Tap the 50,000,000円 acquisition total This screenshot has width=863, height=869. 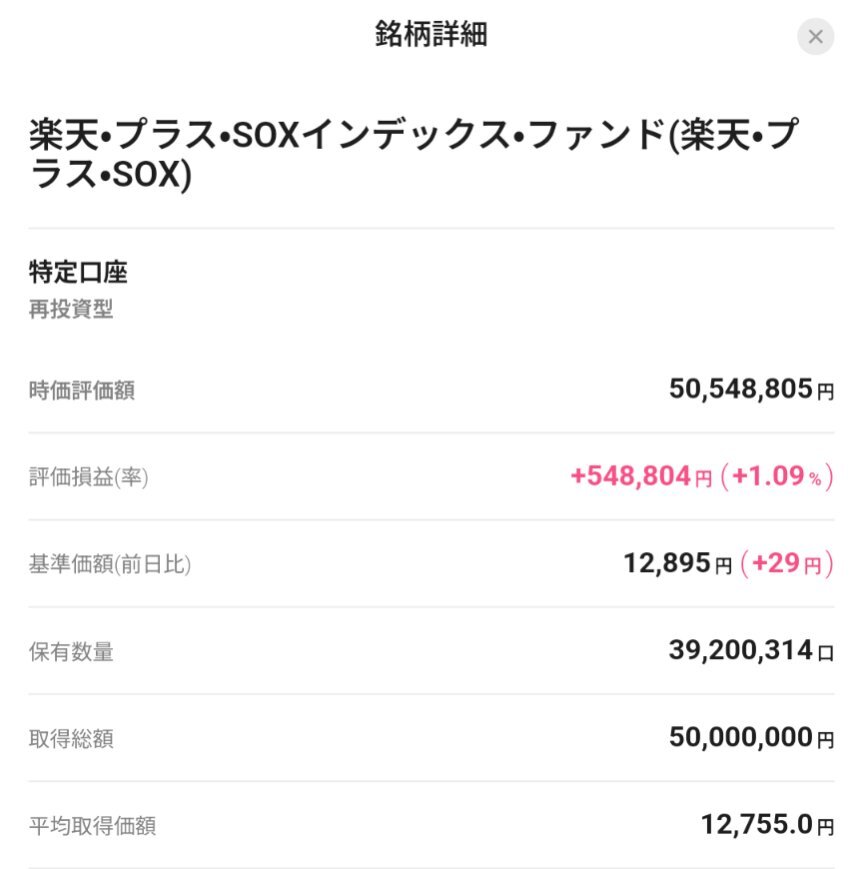751,738
